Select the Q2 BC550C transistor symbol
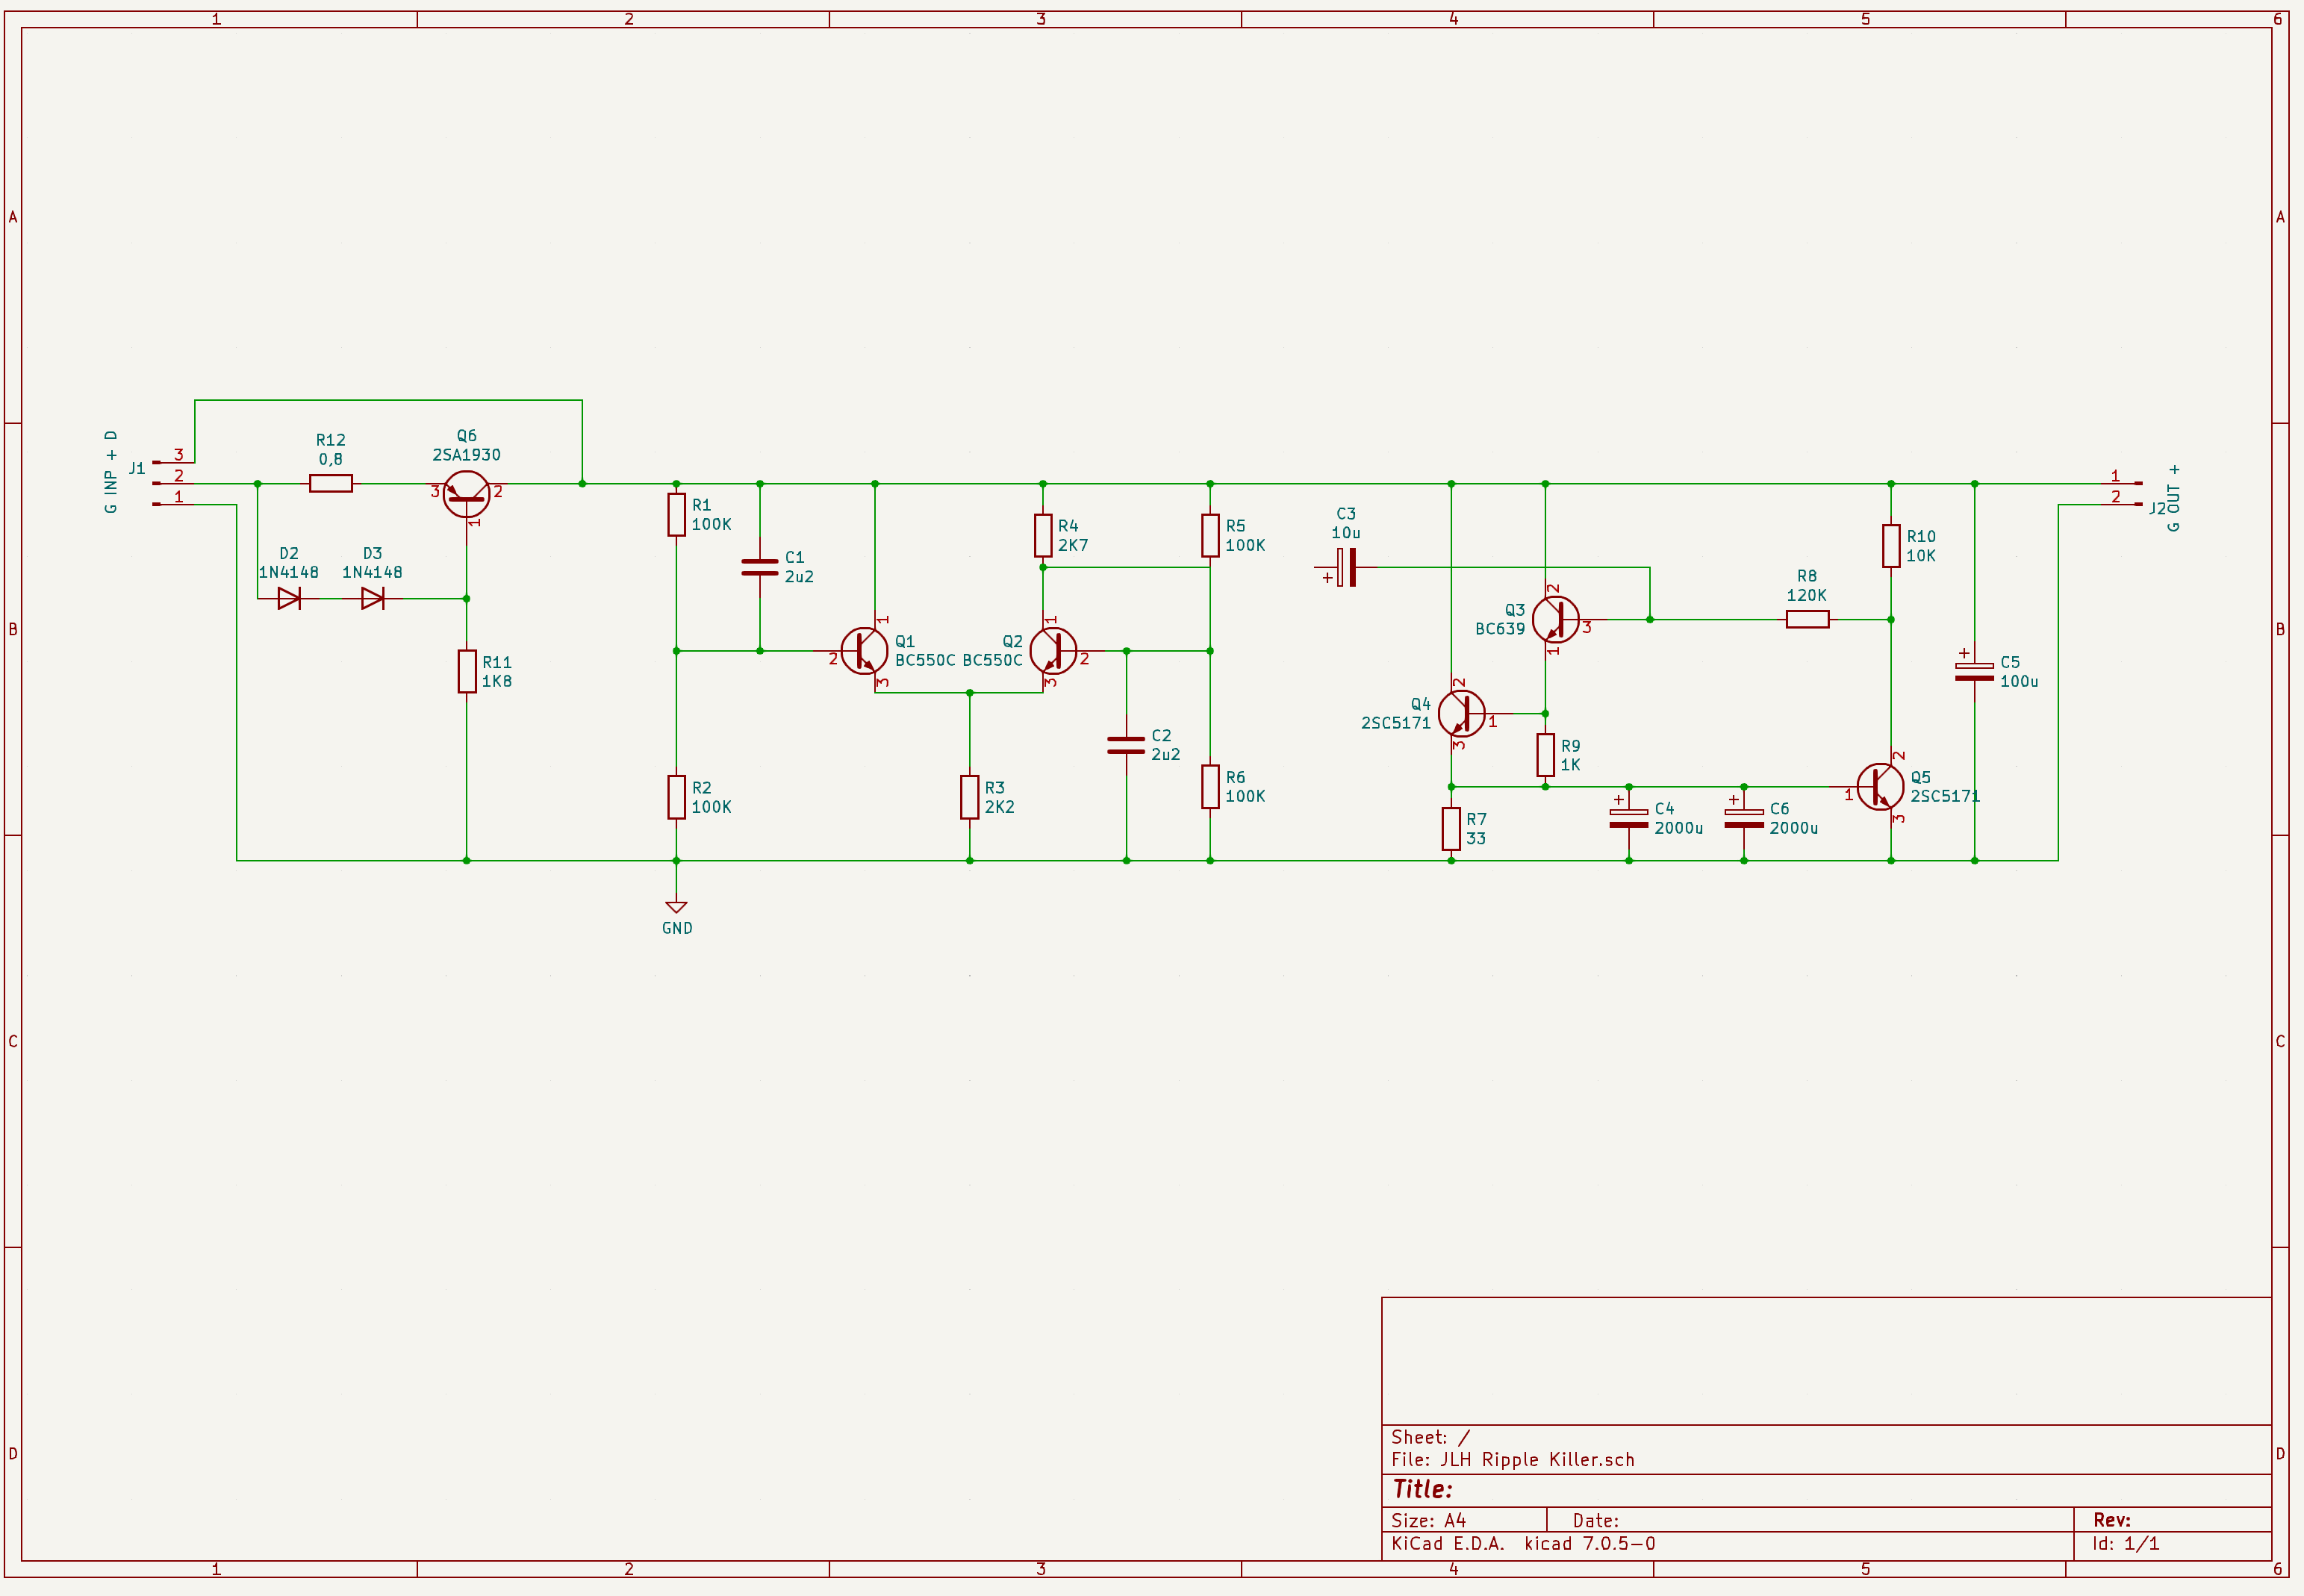This screenshot has width=2304, height=1596. point(1053,651)
